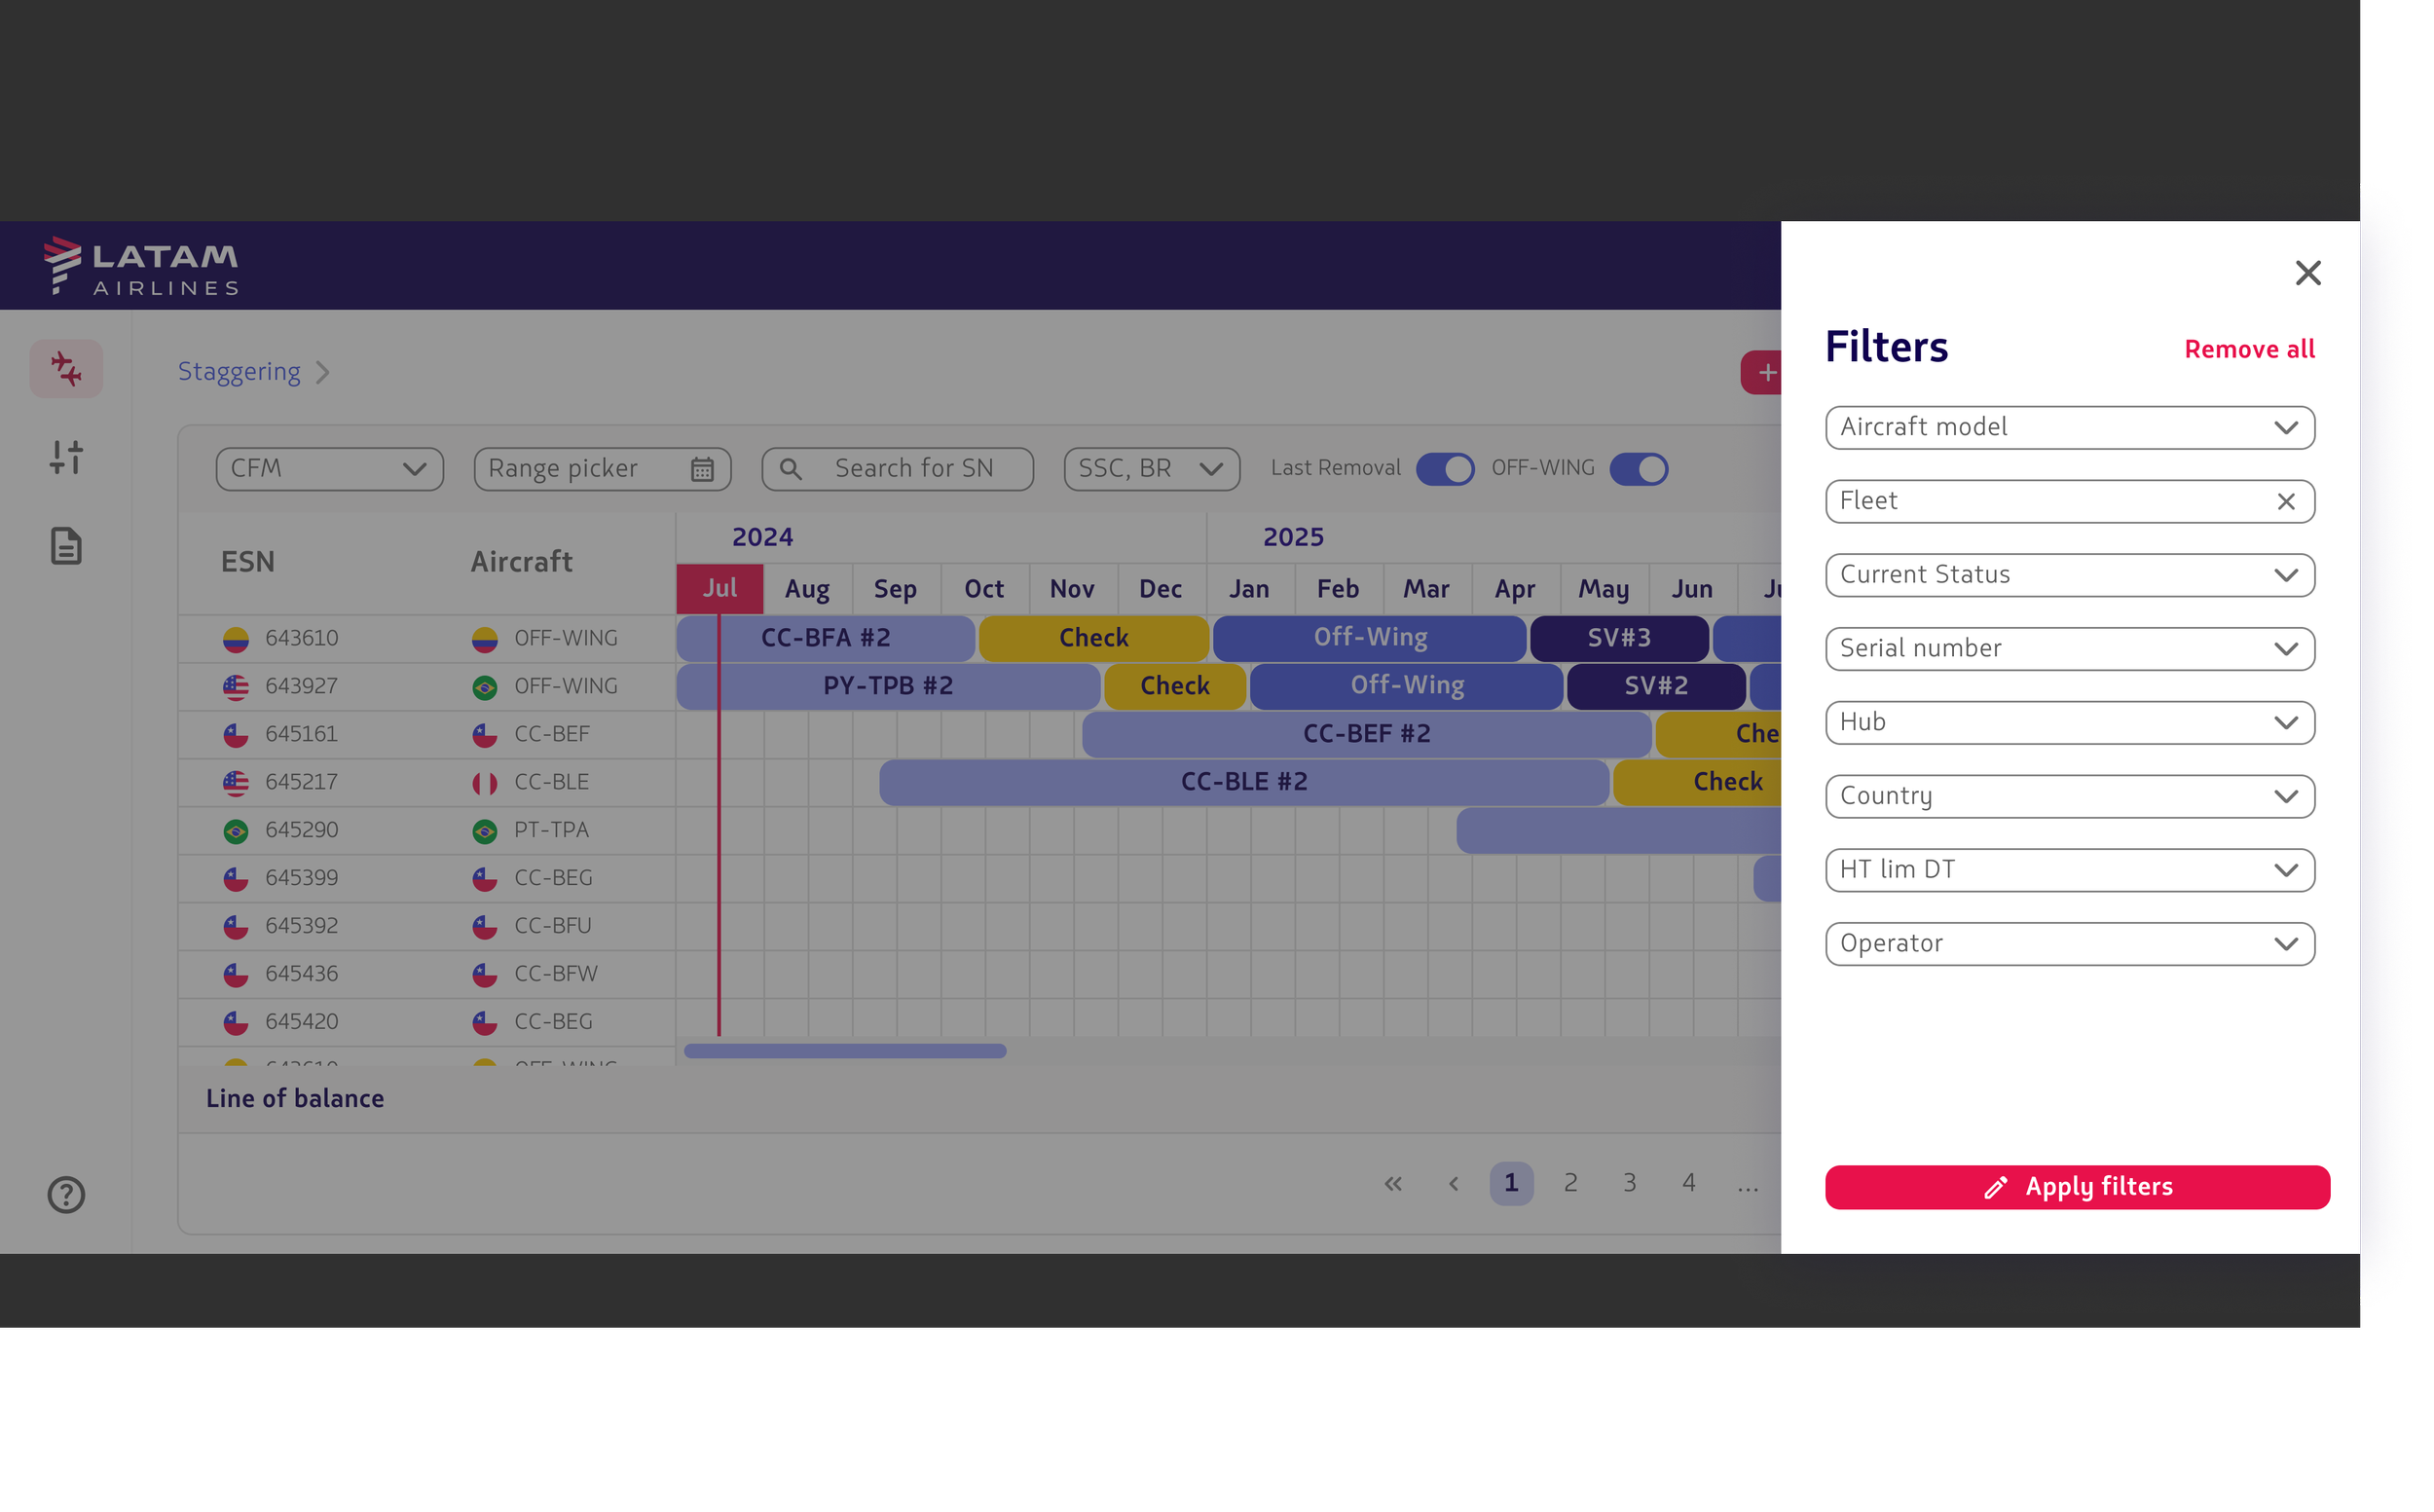Open the Aircraft model dropdown

pos(2069,428)
